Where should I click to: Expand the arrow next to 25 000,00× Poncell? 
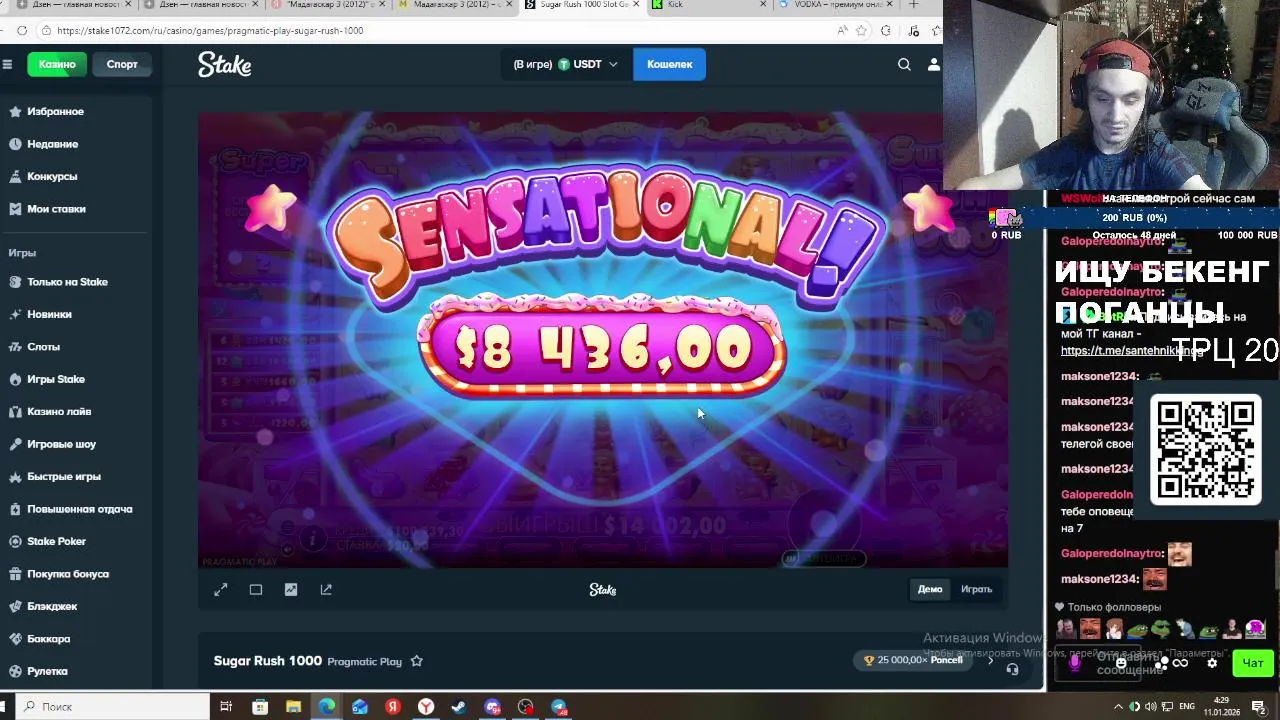[x=991, y=661]
